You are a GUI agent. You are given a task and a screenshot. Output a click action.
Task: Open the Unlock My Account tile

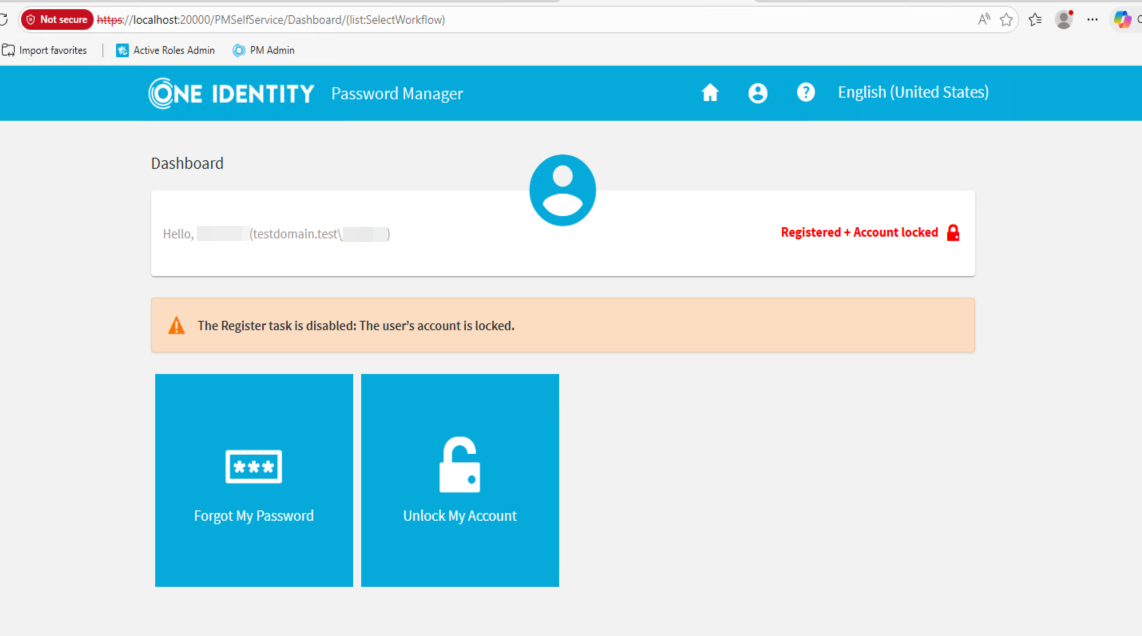click(460, 480)
